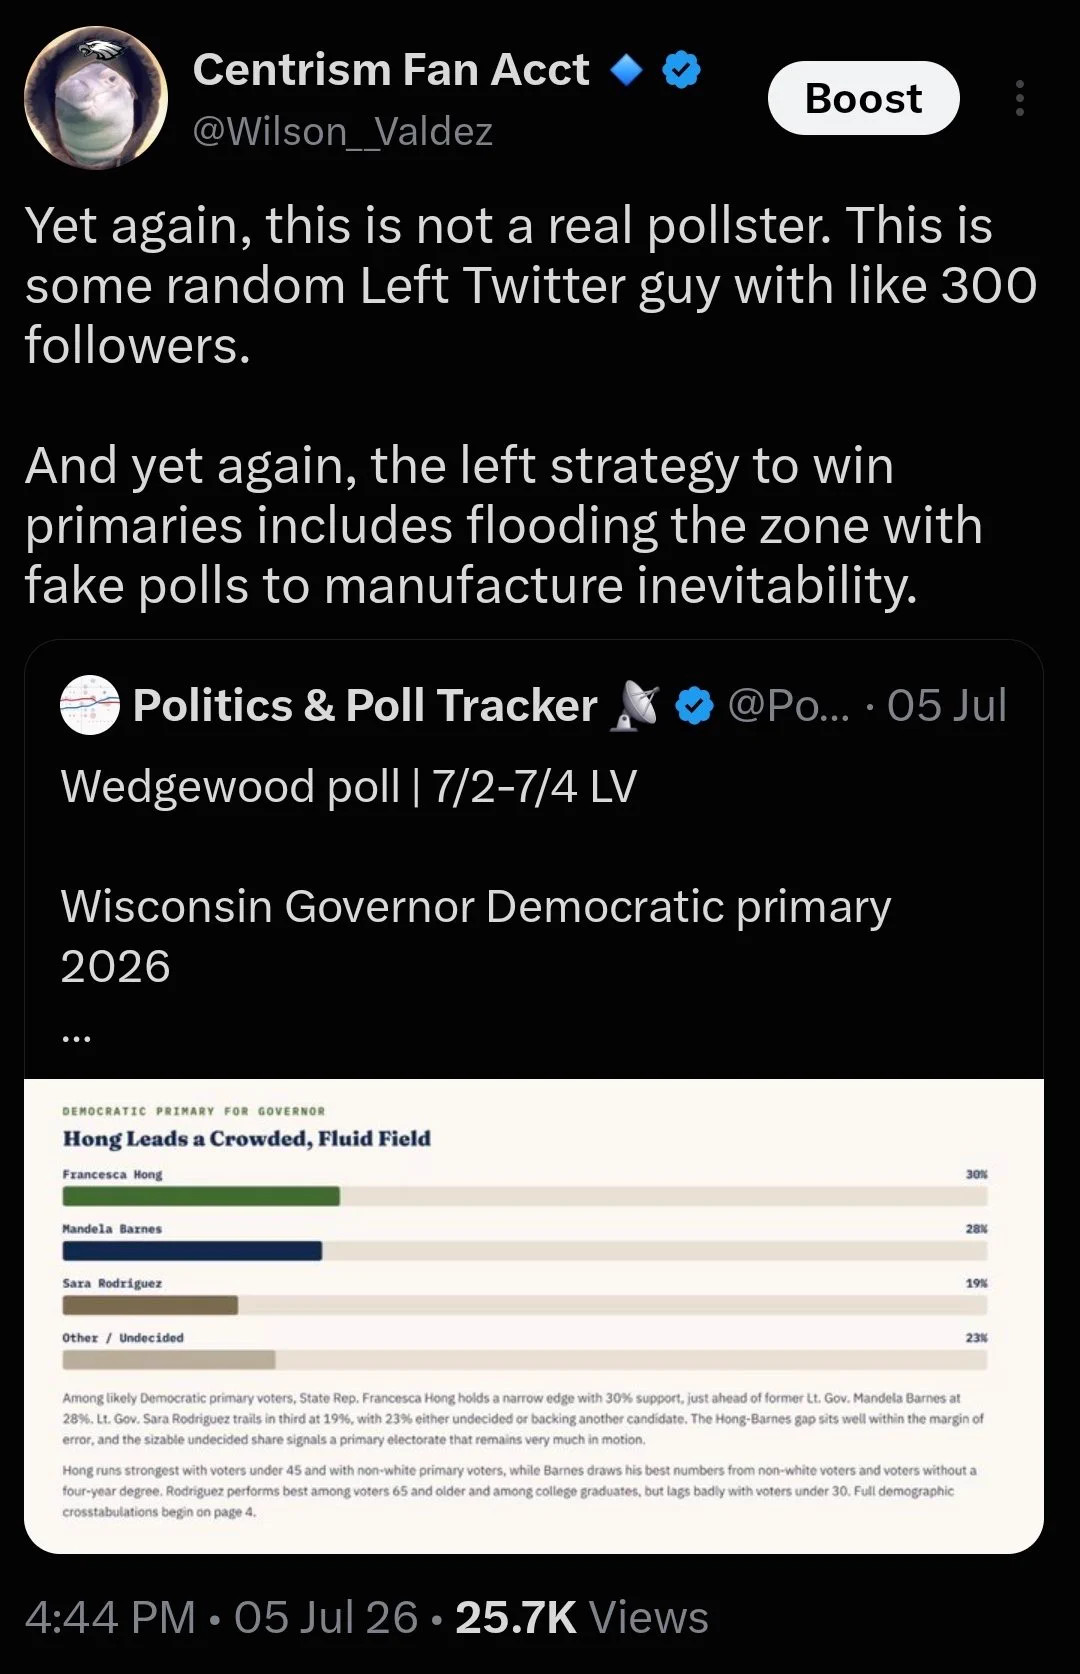Image resolution: width=1080 pixels, height=1674 pixels.
Task: Expand the quoted post ellipsis text
Action: [x=76, y=1035]
